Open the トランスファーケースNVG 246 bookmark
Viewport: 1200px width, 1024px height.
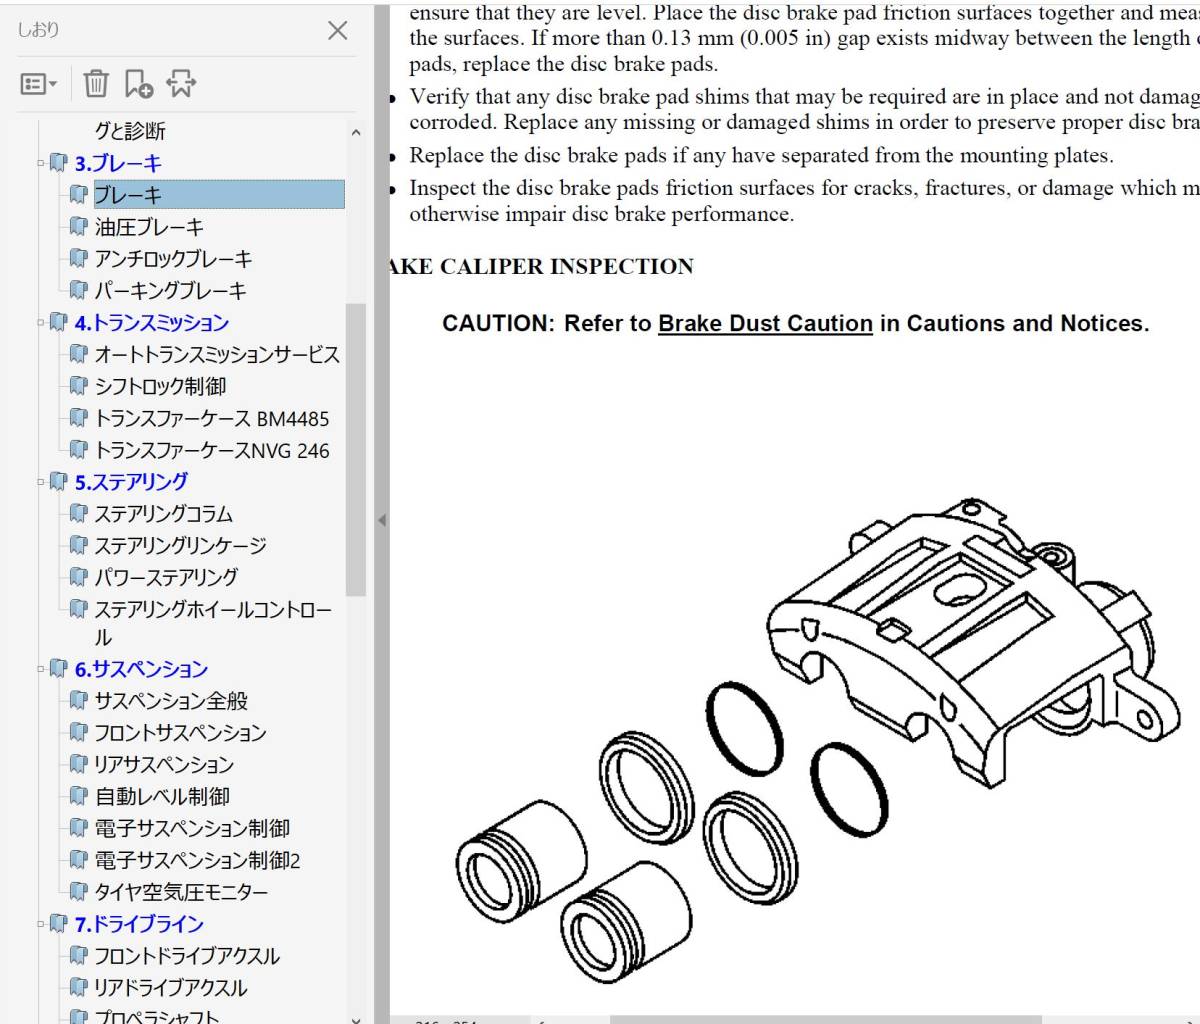[x=211, y=450]
